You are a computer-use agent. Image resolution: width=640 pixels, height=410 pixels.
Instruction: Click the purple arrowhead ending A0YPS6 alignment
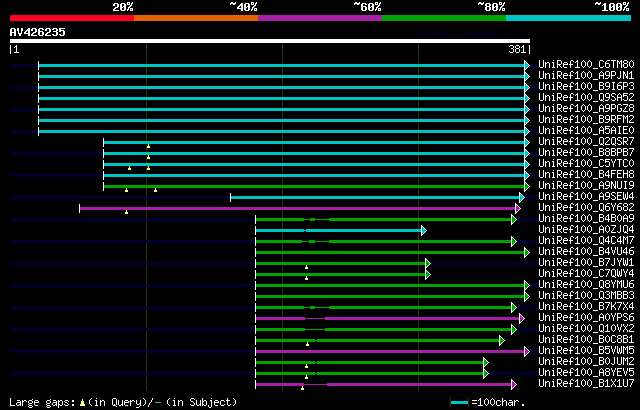pos(522,319)
